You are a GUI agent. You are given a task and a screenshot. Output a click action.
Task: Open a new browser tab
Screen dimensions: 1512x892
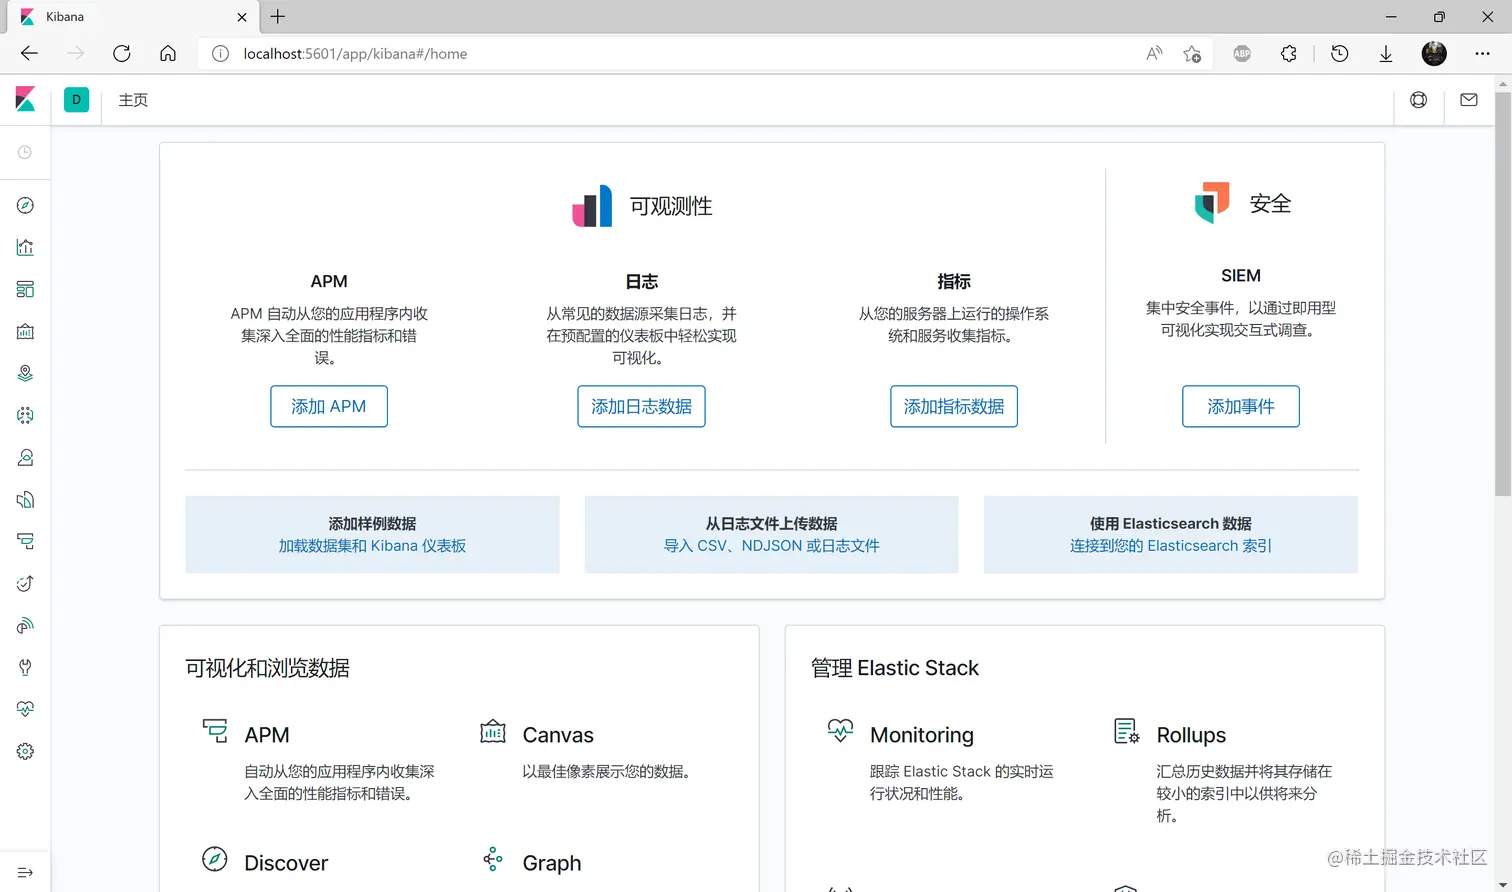[x=278, y=17]
